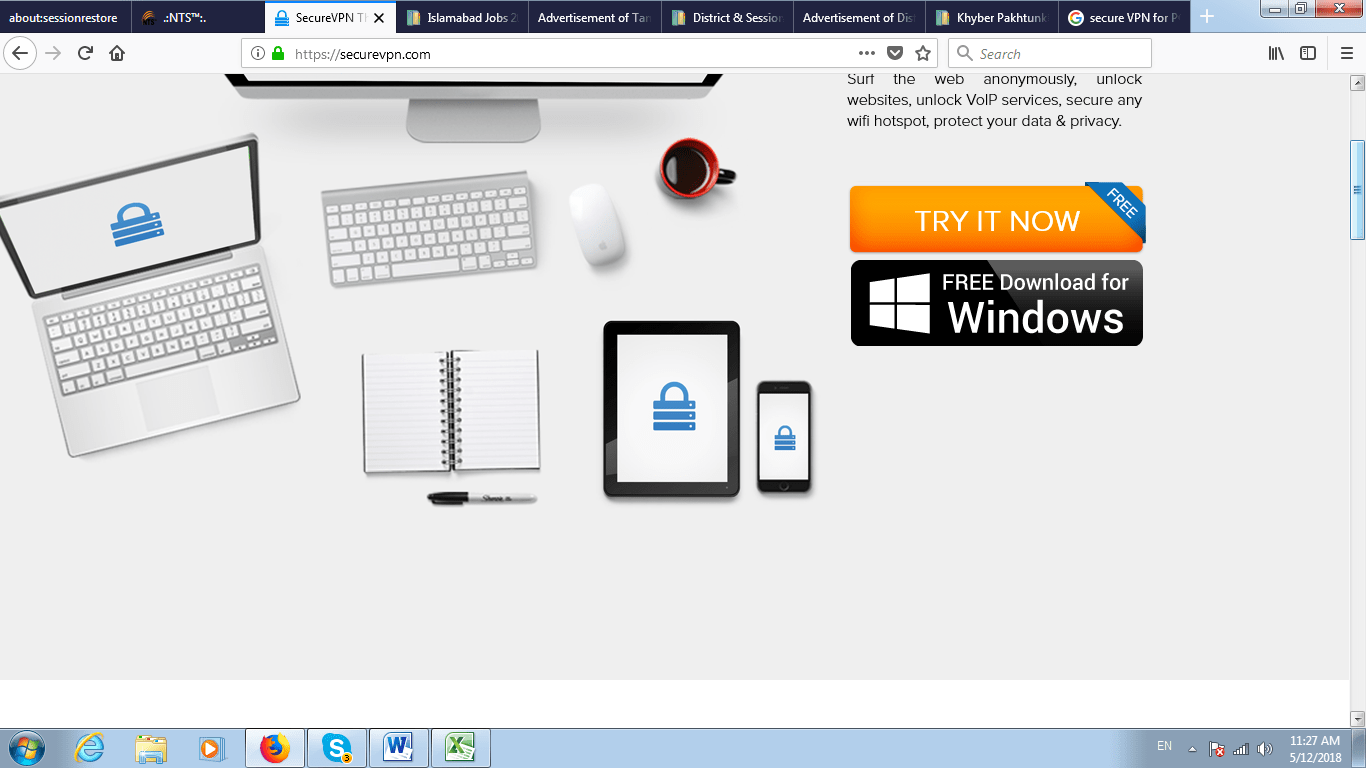
Task: Close the SecureVPN tab
Action: pos(379,18)
